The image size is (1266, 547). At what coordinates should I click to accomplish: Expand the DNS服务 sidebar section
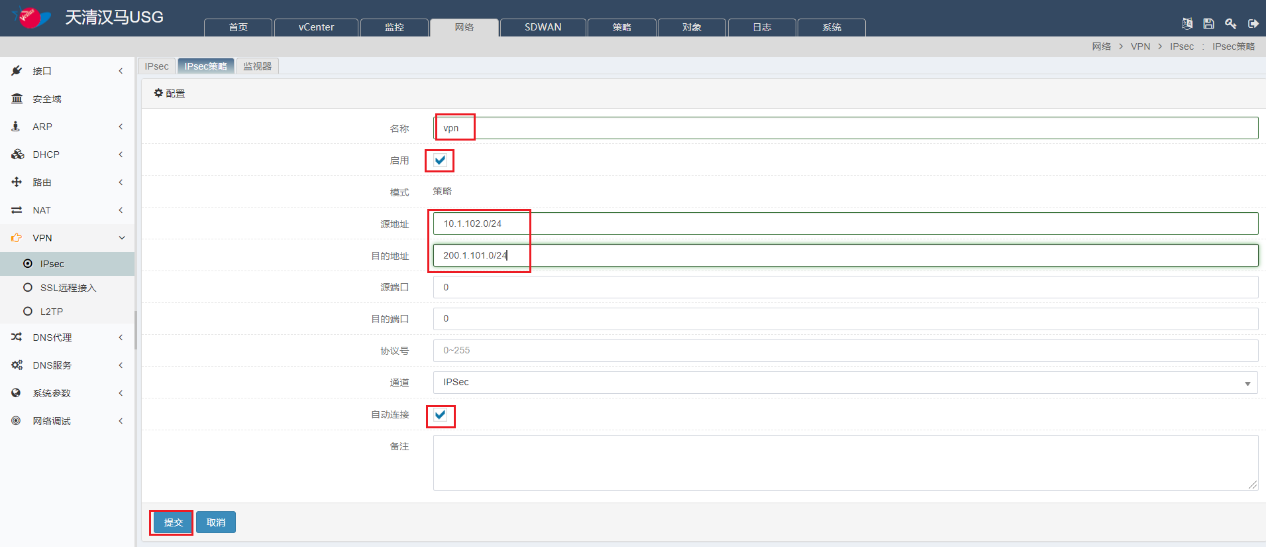pos(120,365)
